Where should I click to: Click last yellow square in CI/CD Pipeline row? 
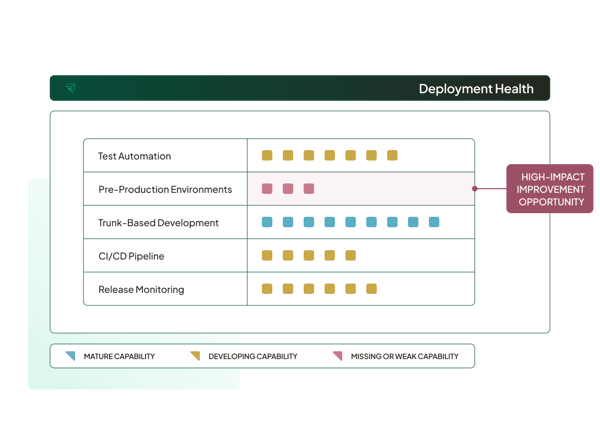pyautogui.click(x=351, y=255)
